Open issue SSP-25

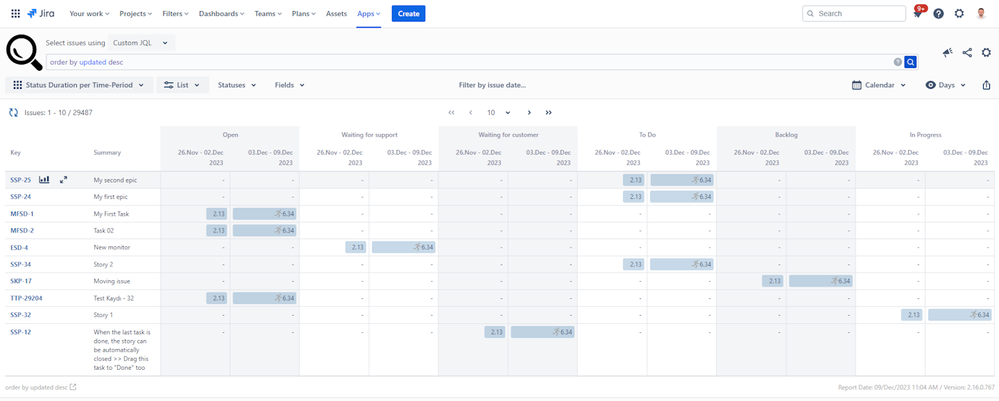(20, 180)
